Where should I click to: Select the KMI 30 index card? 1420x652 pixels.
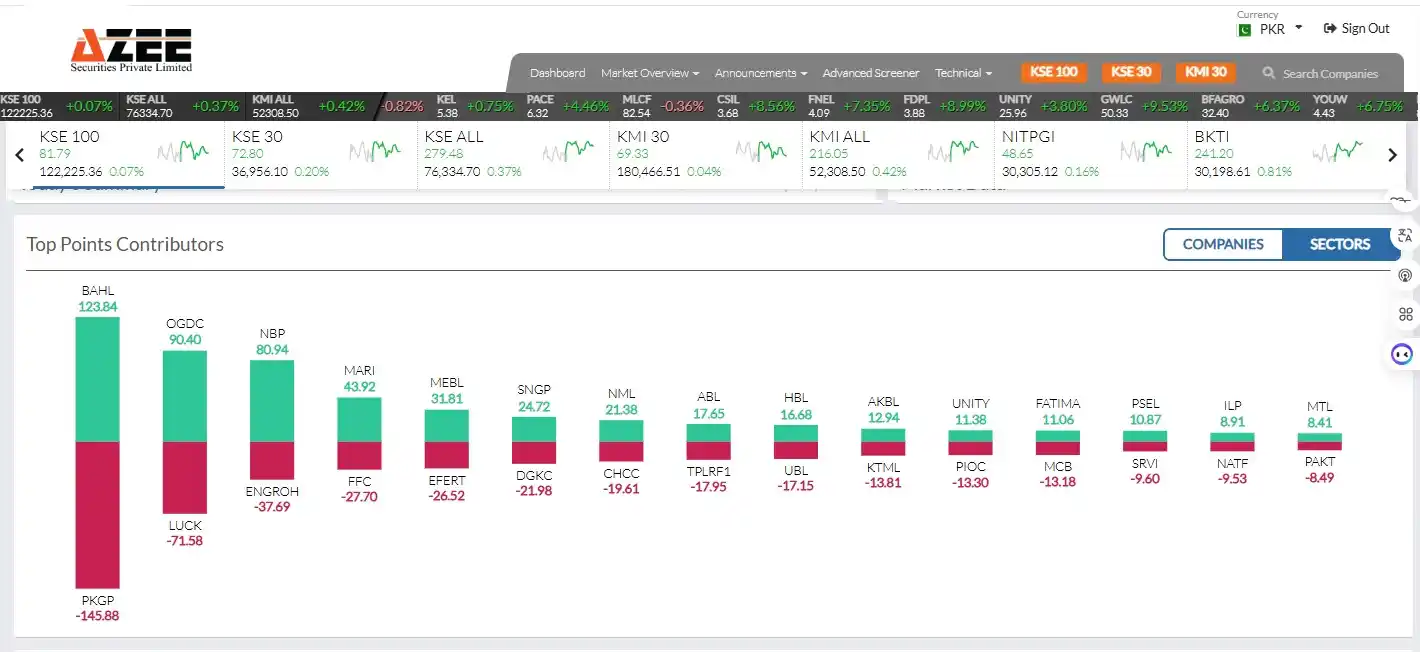pos(704,154)
